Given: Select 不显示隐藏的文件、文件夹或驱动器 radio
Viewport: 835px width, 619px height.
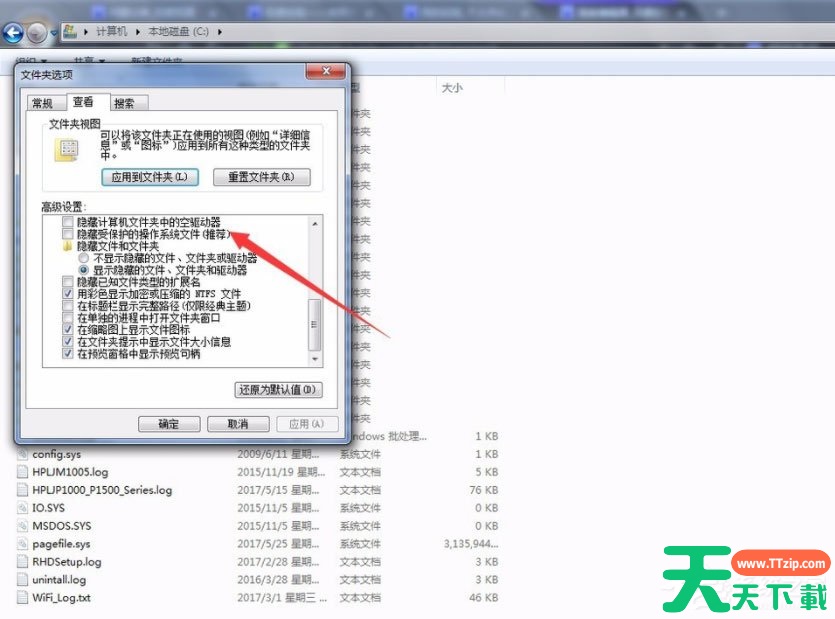Looking at the screenshot, I should (84, 258).
